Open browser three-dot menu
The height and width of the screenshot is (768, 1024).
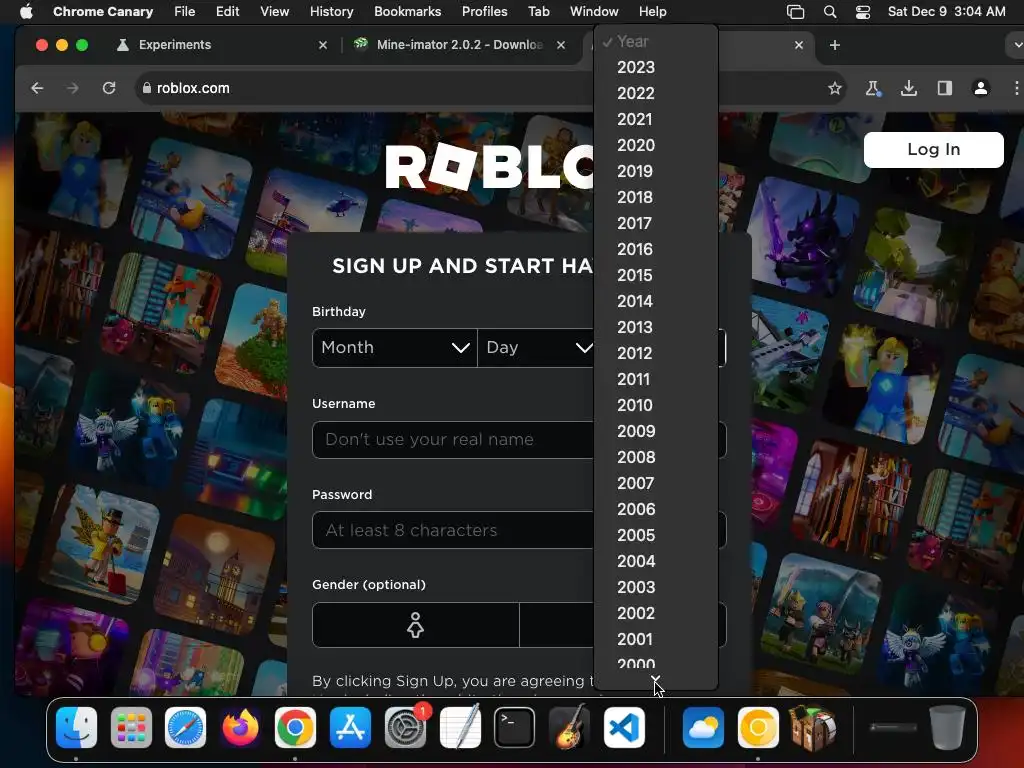tap(1016, 88)
